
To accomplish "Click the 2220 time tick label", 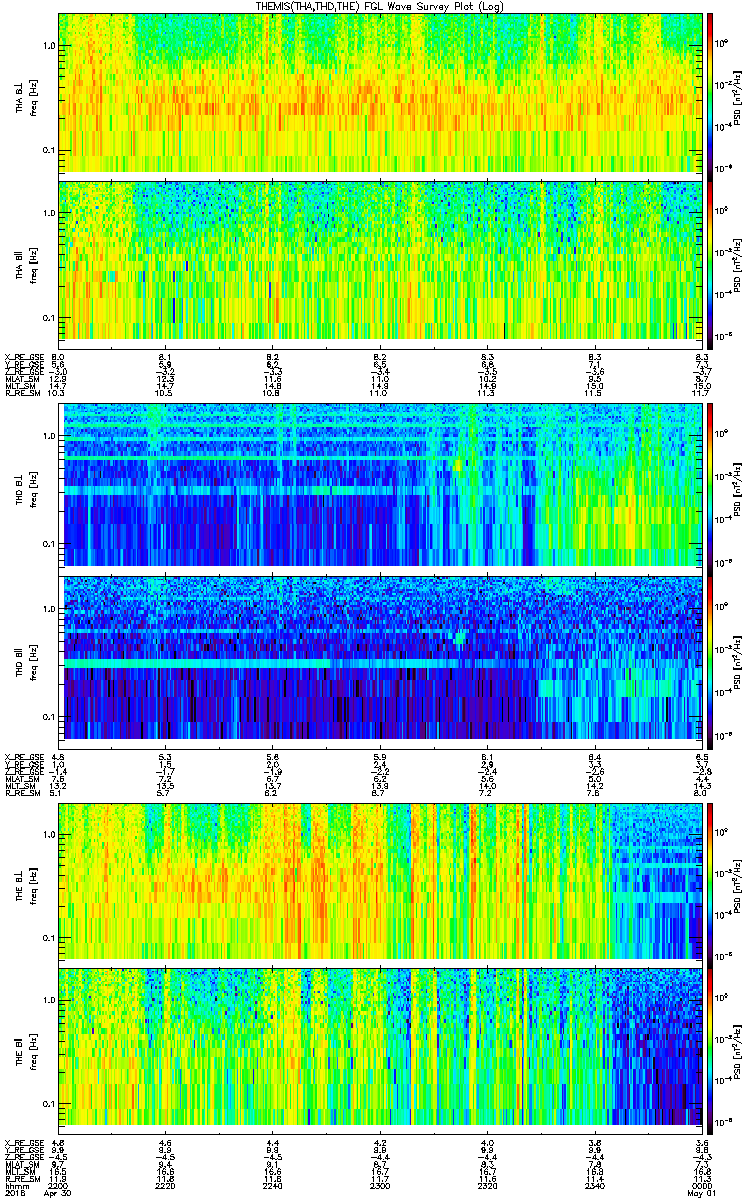I will pos(165,1185).
